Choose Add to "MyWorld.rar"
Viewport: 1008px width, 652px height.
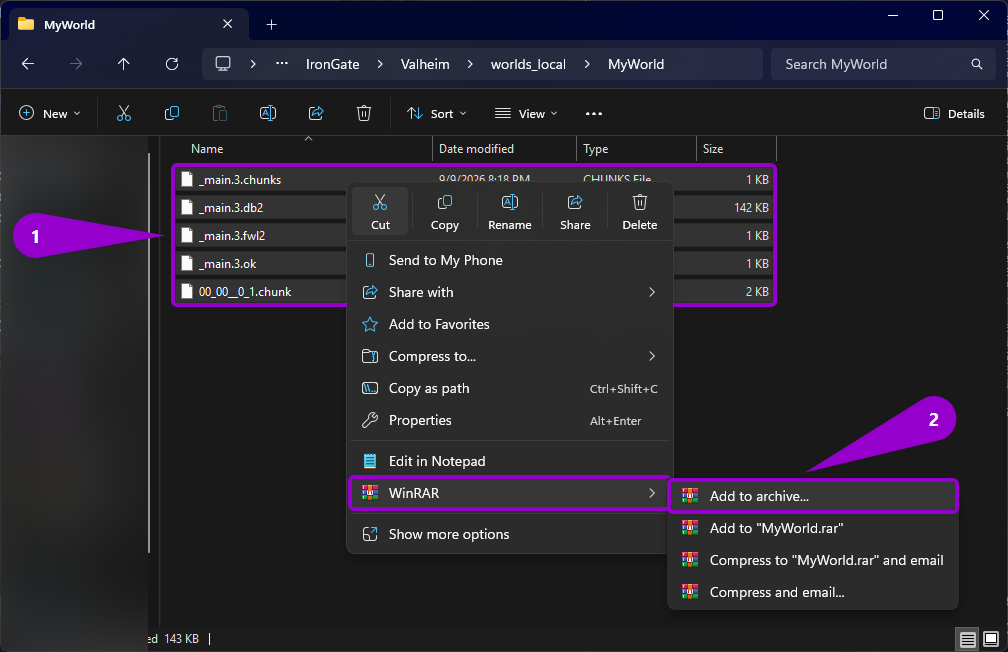coord(813,529)
